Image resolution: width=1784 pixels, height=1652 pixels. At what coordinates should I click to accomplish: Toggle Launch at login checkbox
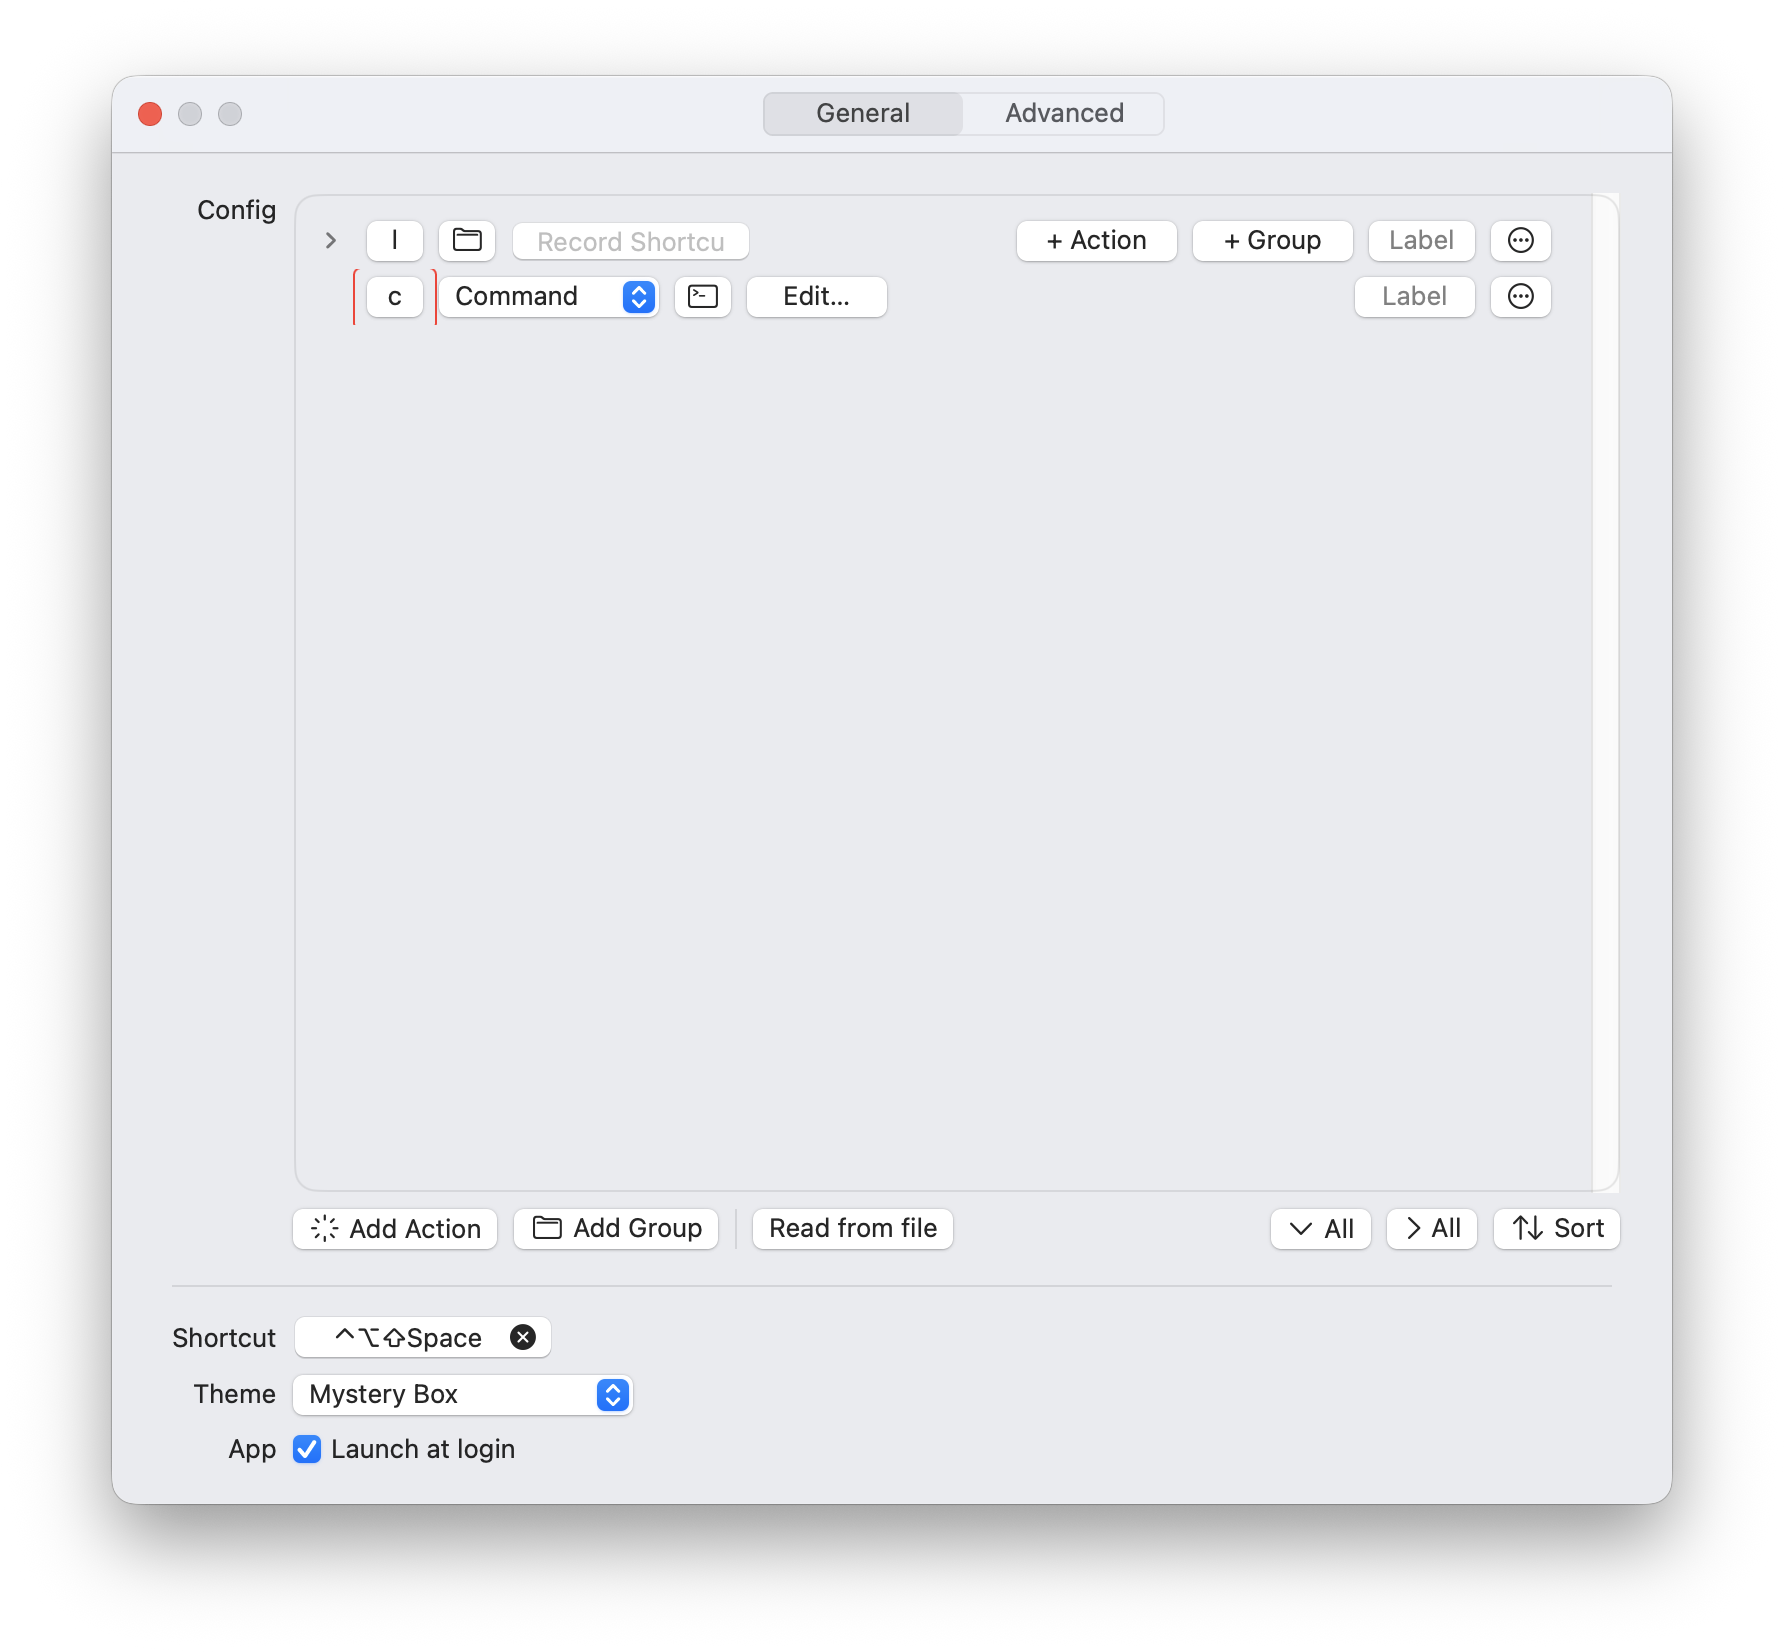pyautogui.click(x=307, y=1449)
